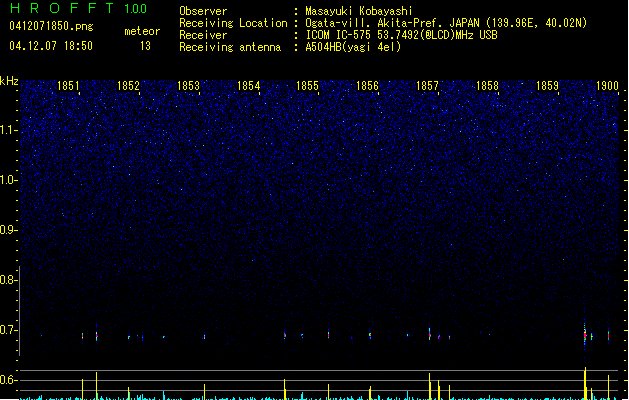Click the meteor count label
Viewport: 629px width, 400px height.
(x=142, y=31)
